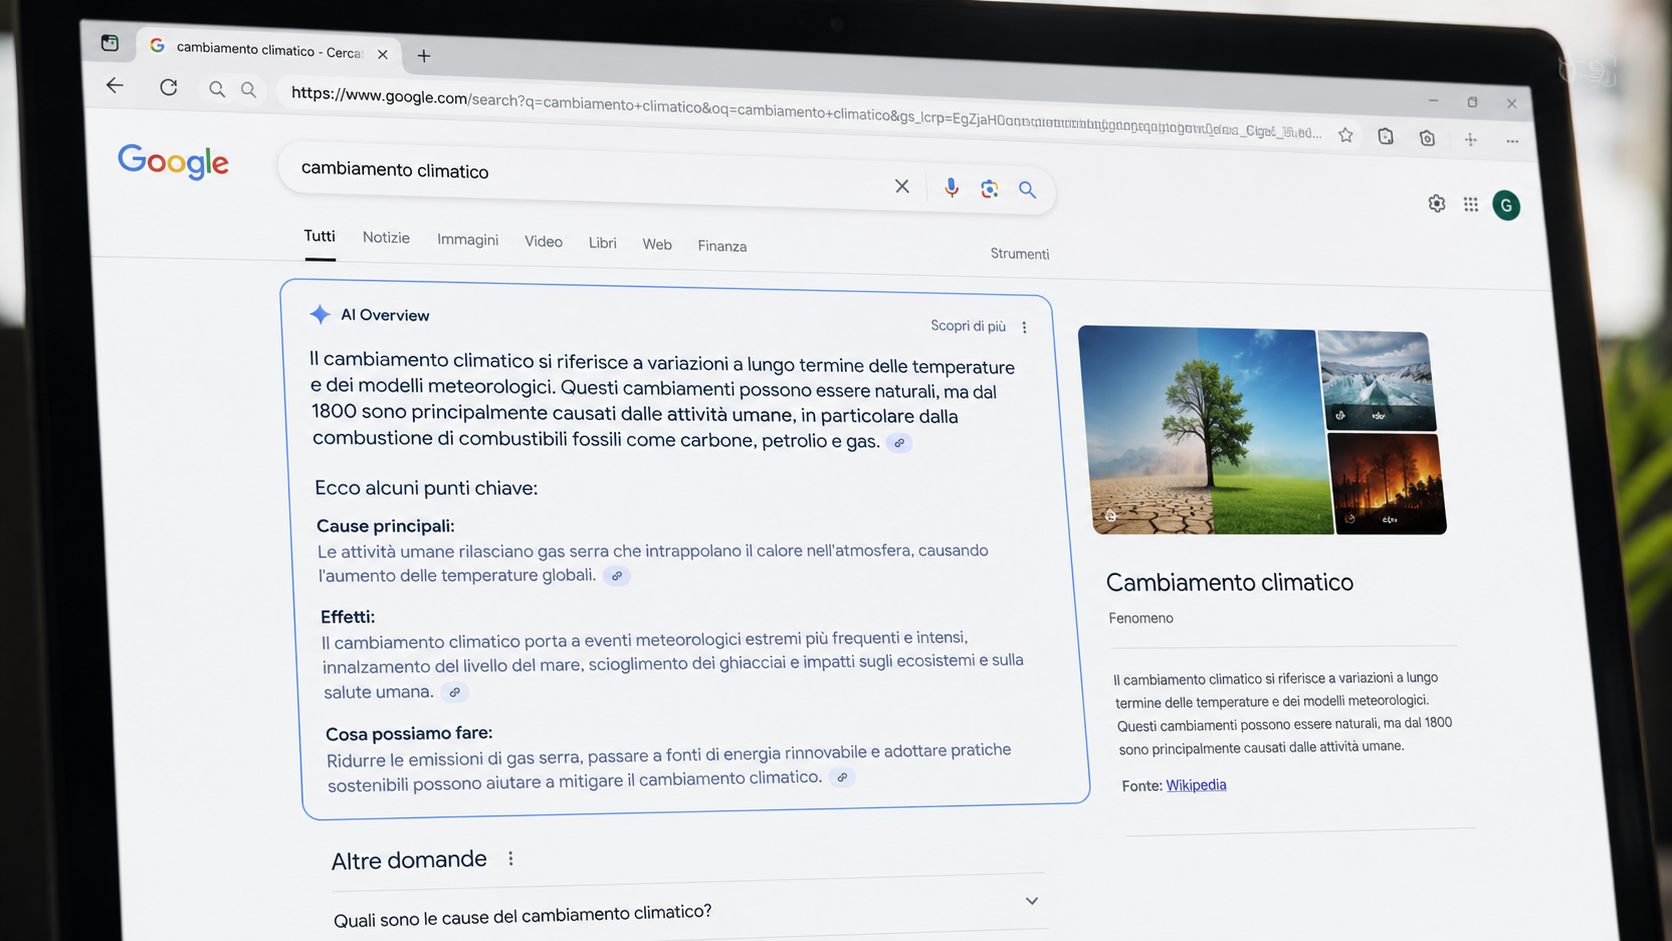The width and height of the screenshot is (1672, 941).
Task: Open the forest fire thumbnail
Action: tap(1388, 484)
